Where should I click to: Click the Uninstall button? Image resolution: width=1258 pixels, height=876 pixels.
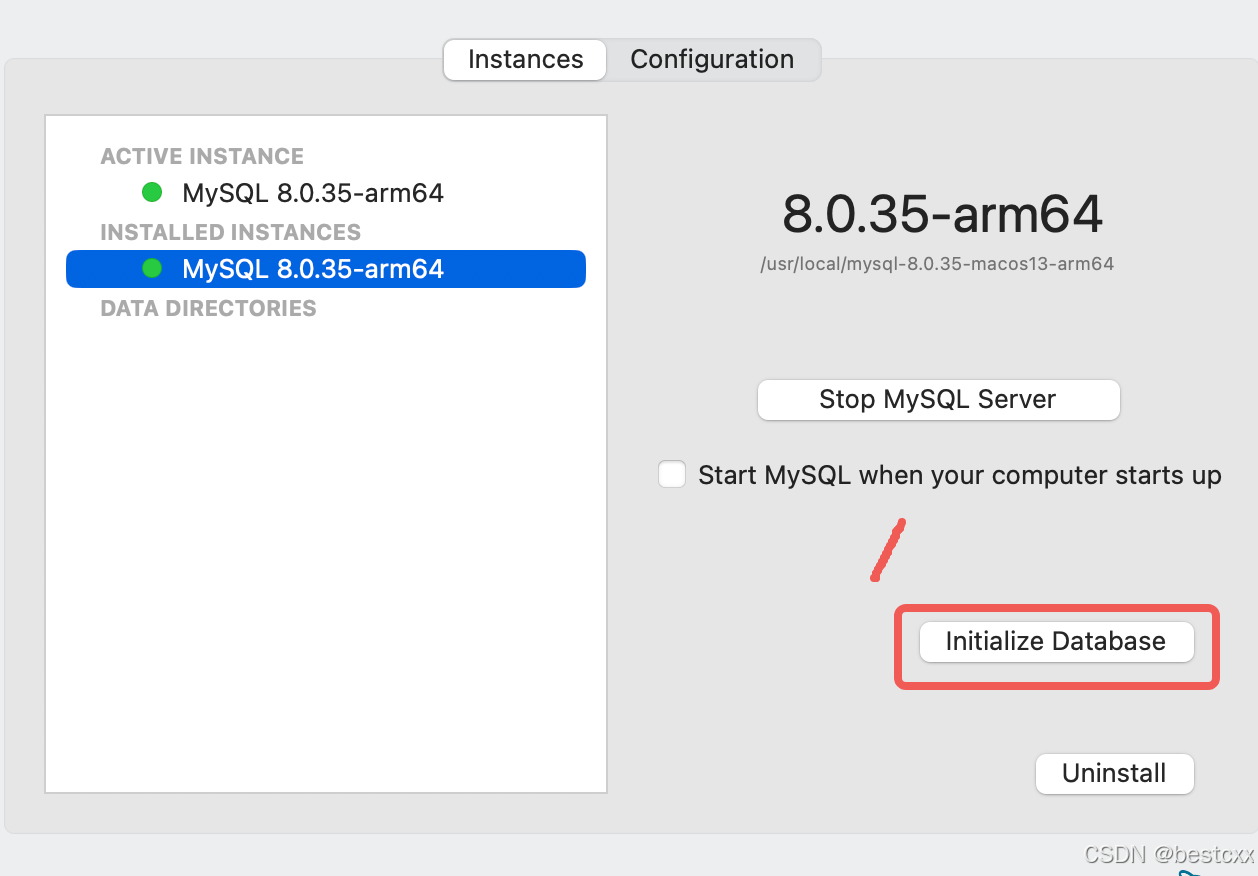pos(1114,773)
